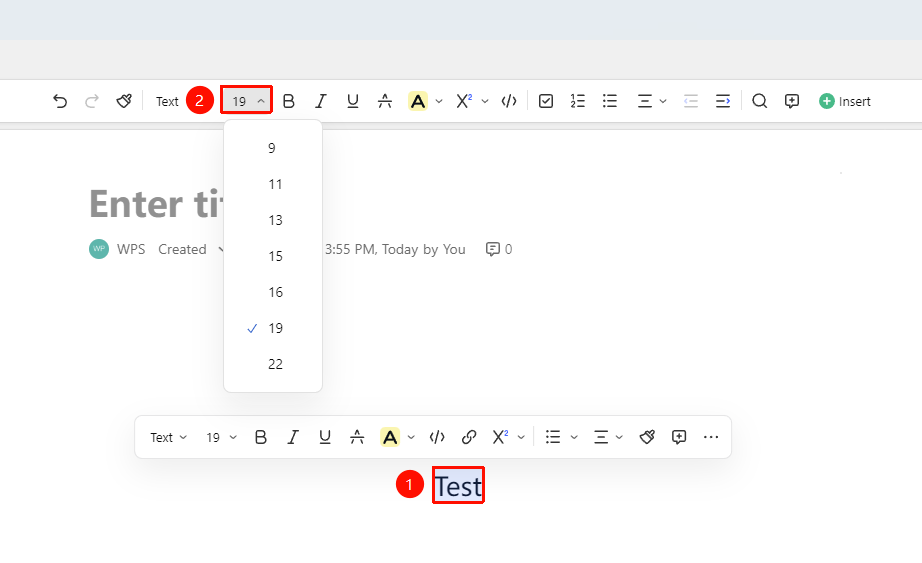Apply bulleted list in top toolbar
This screenshot has width=922, height=563.
(x=610, y=101)
